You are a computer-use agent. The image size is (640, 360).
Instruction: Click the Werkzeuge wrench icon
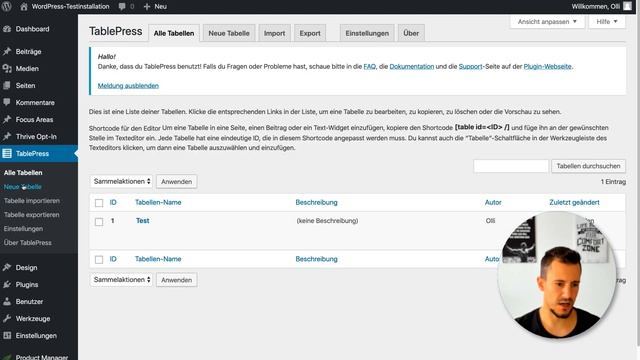coord(7,319)
